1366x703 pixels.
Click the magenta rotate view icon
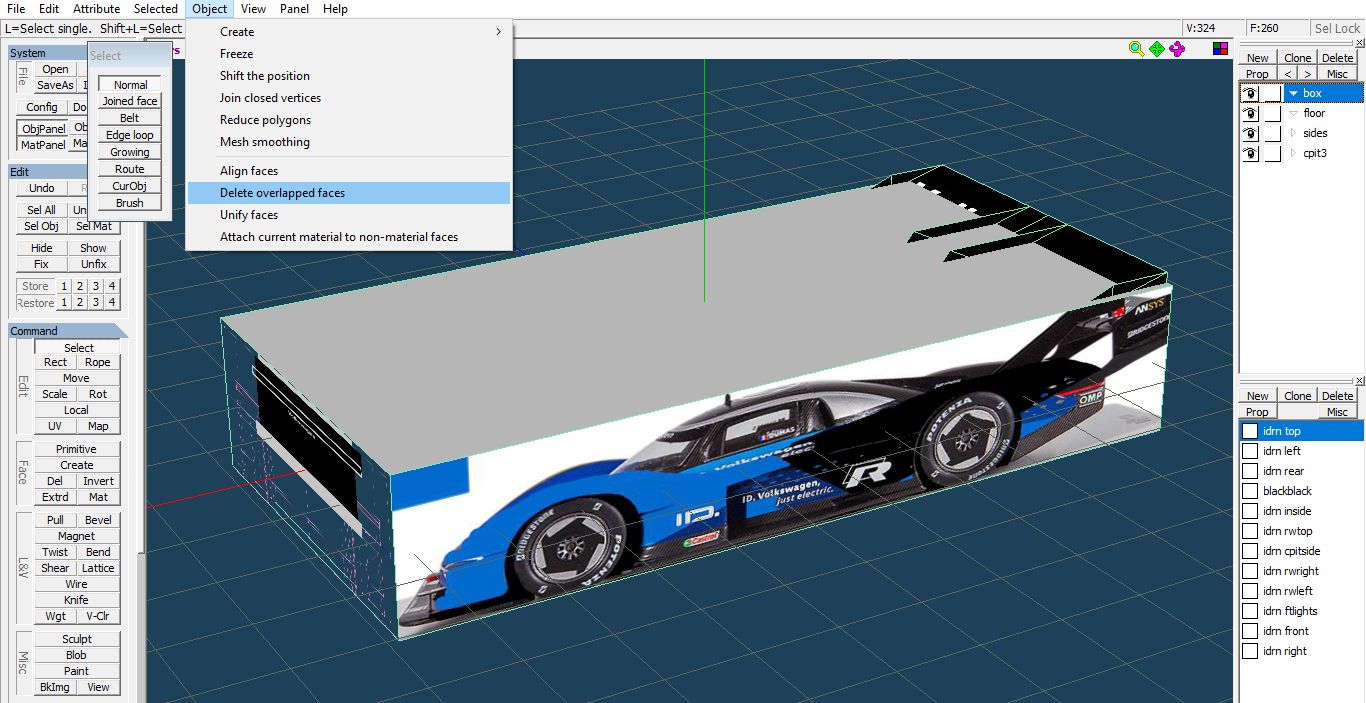pos(1177,48)
